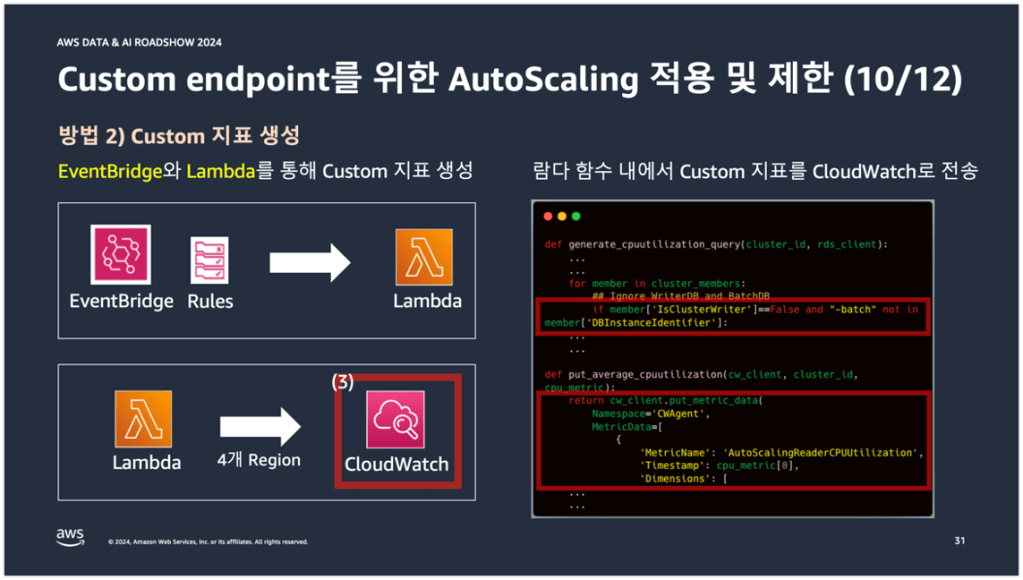Click the Rules checklist icon
The image size is (1023, 580).
coord(210,260)
